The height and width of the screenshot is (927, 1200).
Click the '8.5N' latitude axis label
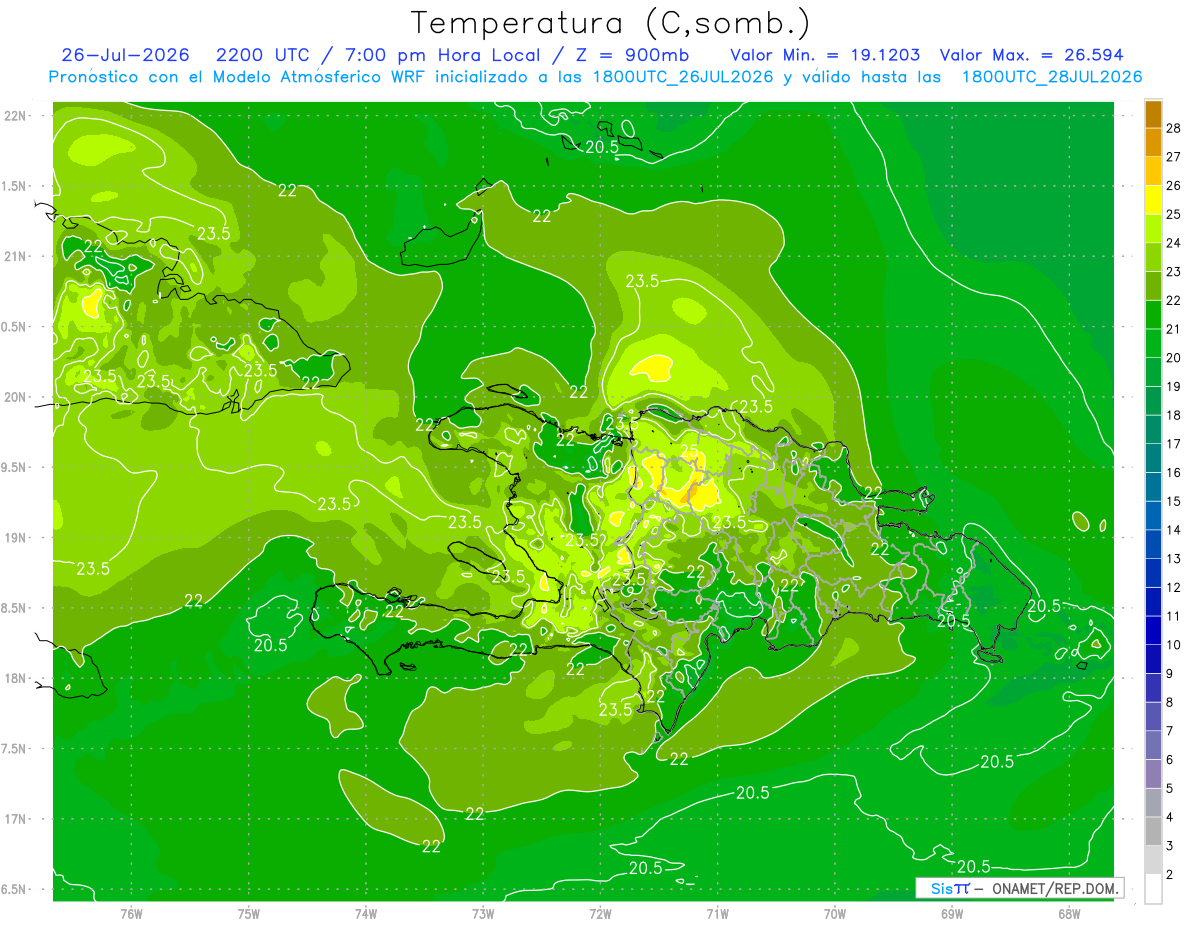[x=16, y=608]
